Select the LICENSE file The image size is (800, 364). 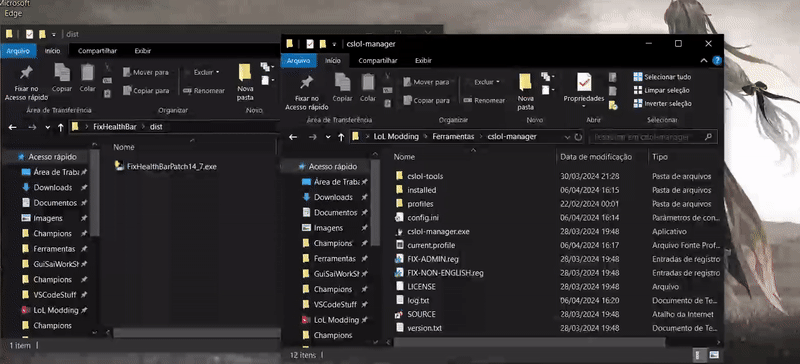pyautogui.click(x=415, y=286)
